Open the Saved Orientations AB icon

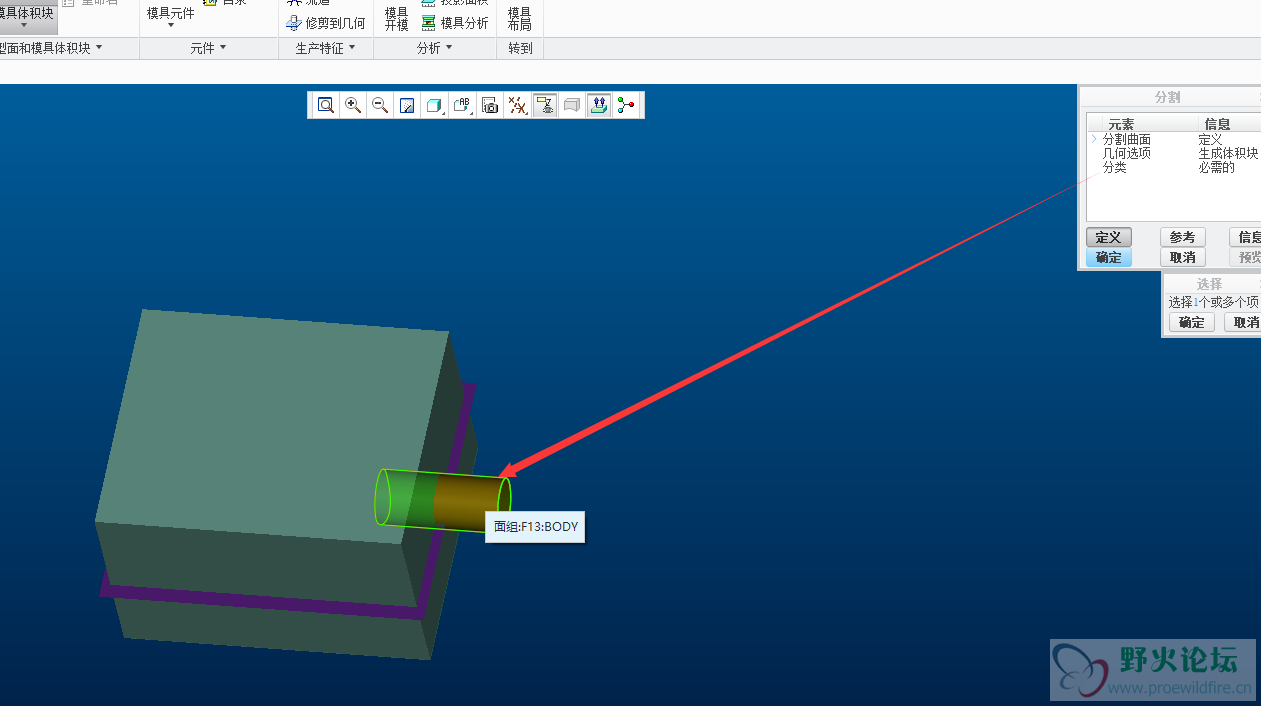pos(462,105)
